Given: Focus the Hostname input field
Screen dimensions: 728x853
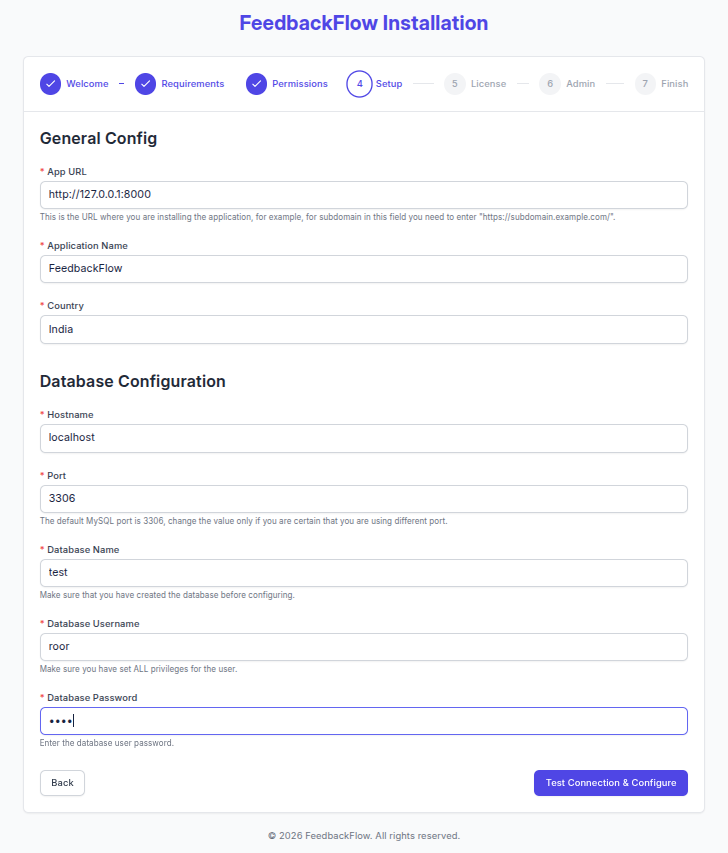Looking at the screenshot, I should click(364, 437).
